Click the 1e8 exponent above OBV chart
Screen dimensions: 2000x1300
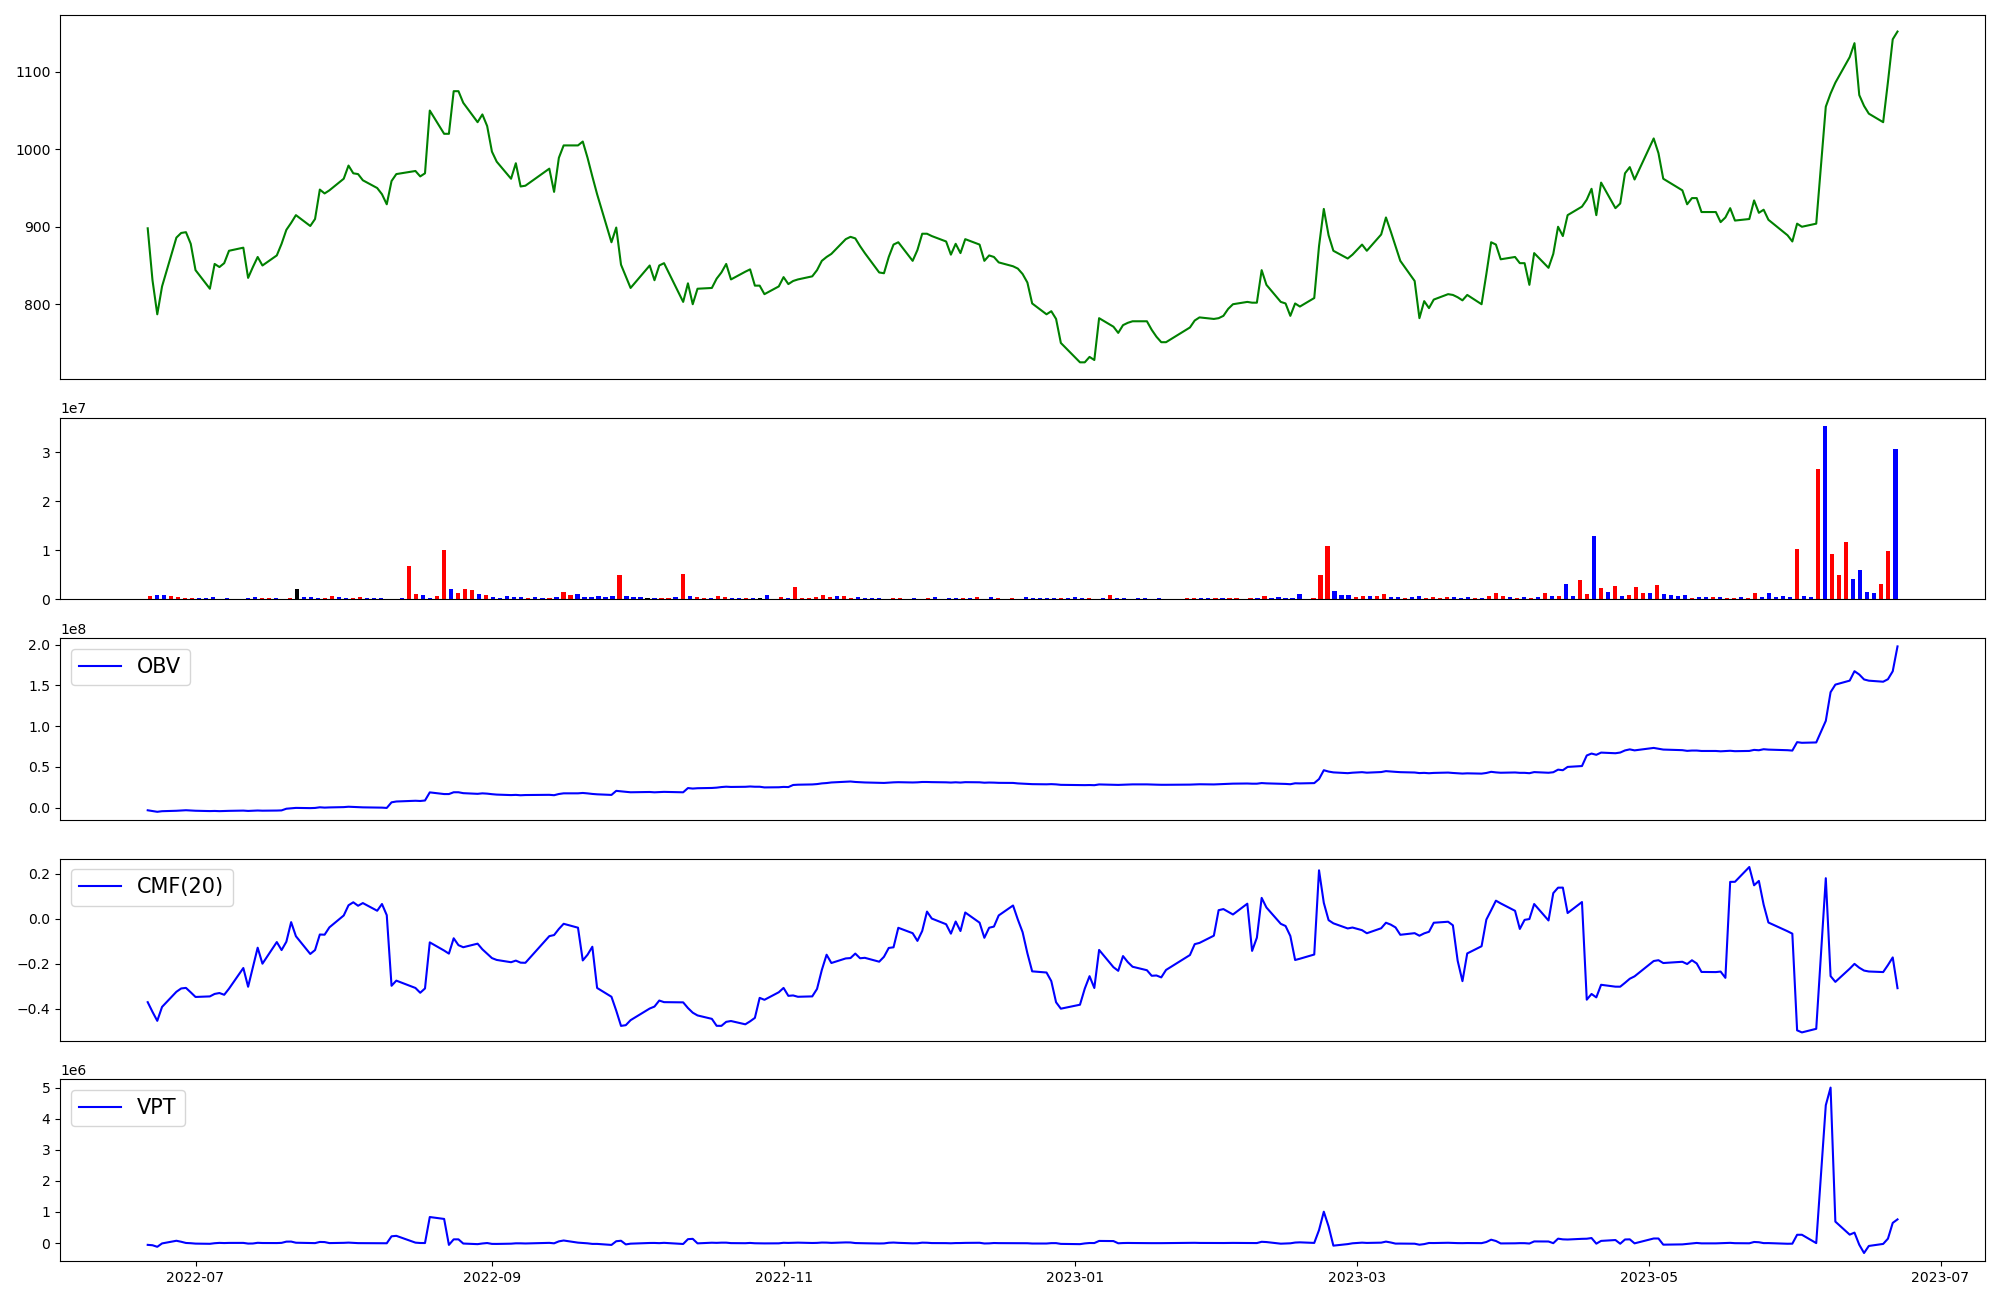point(73,629)
